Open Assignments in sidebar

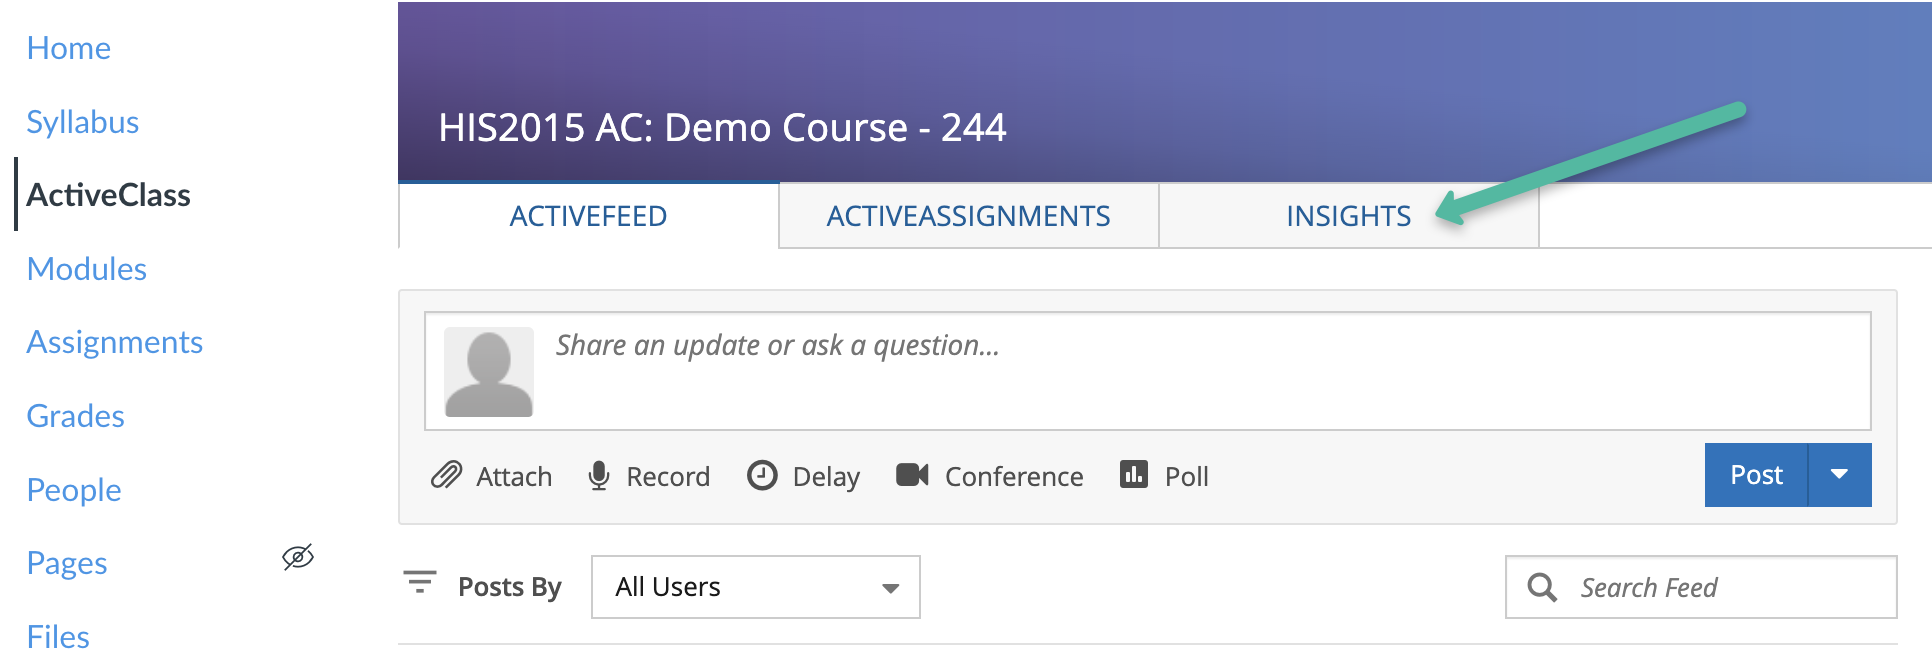click(x=115, y=342)
